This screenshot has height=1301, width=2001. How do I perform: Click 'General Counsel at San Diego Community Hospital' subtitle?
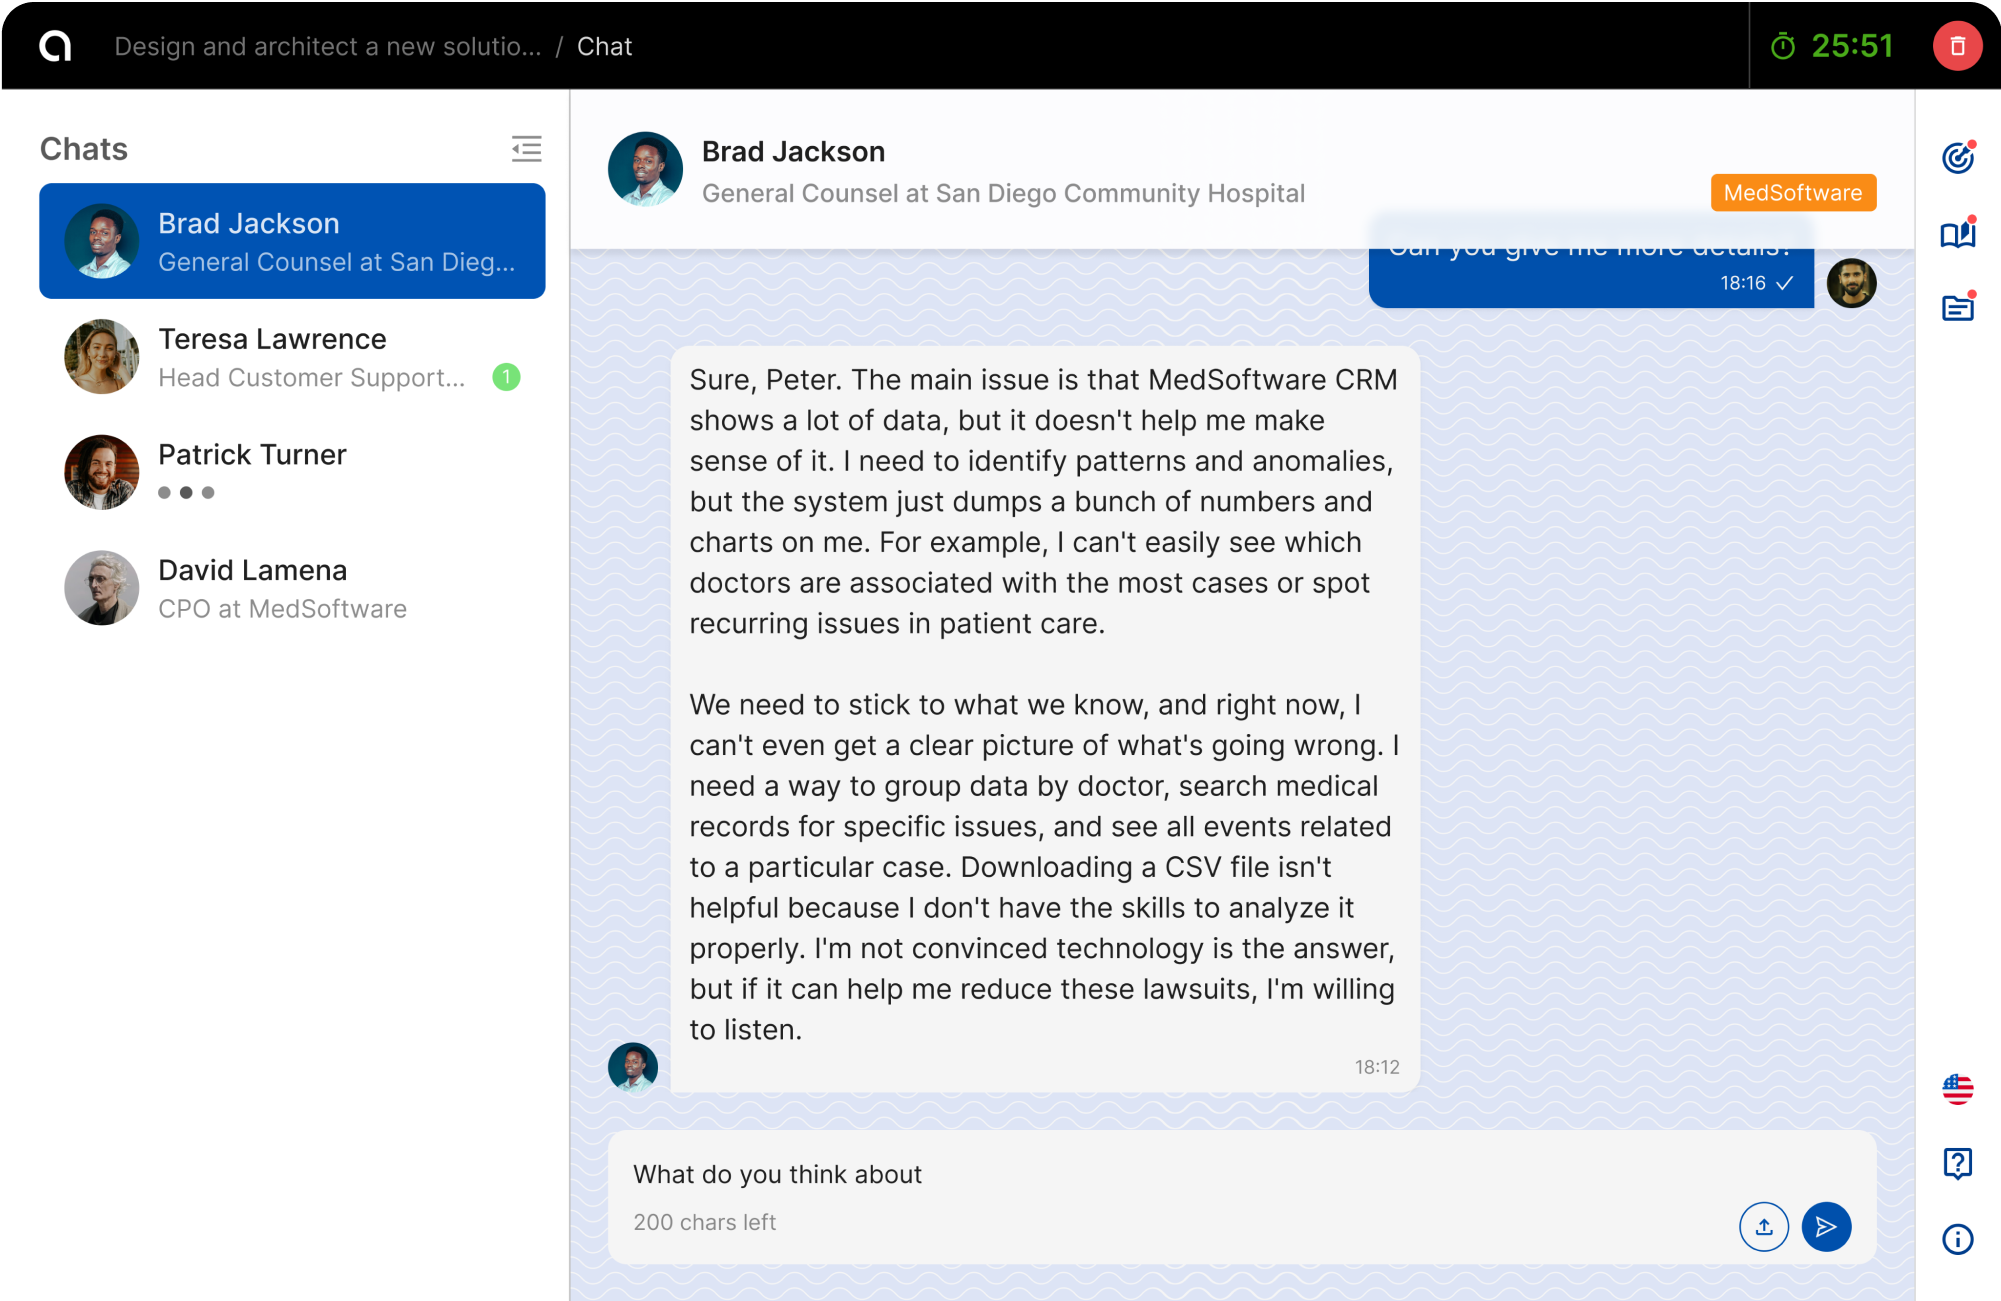tap(1003, 193)
